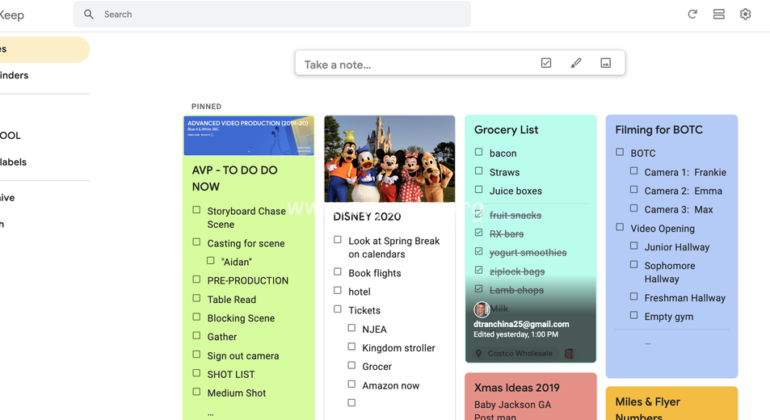770x420 pixels.
Task: Open the Reminders sidebar item
Action: pyautogui.click(x=44, y=75)
